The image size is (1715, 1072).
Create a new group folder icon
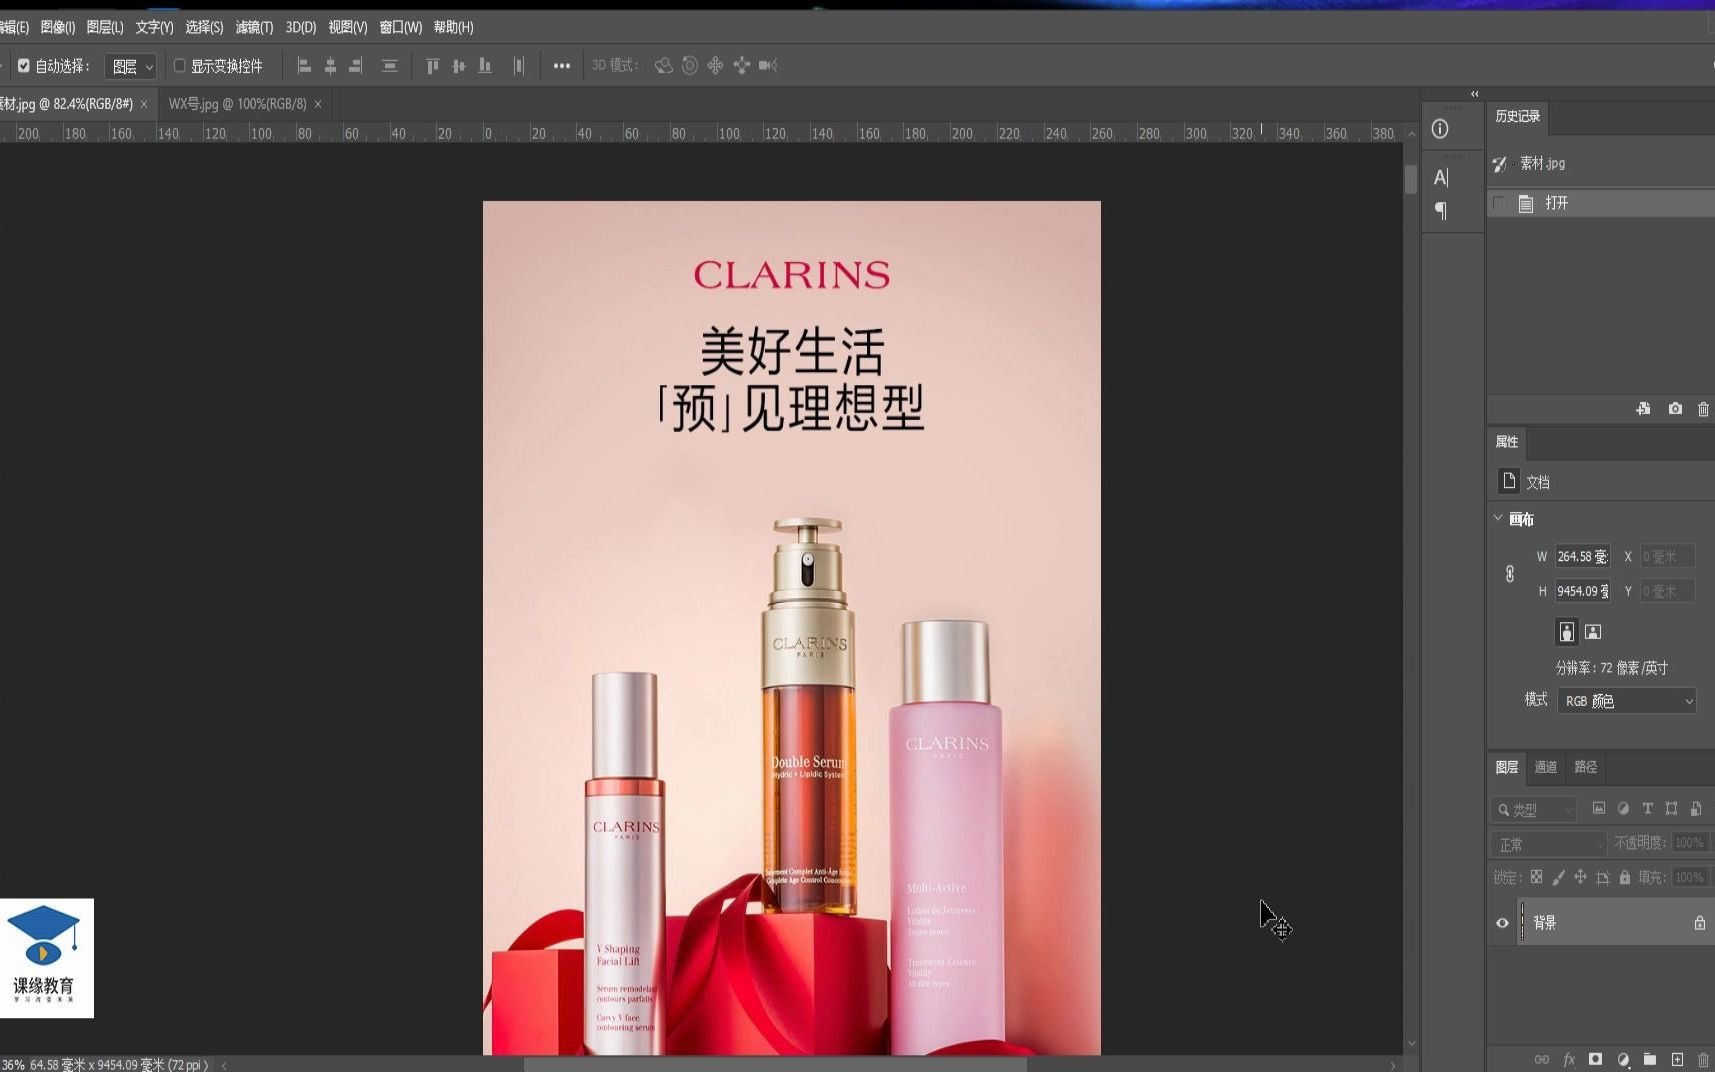click(1650, 1059)
